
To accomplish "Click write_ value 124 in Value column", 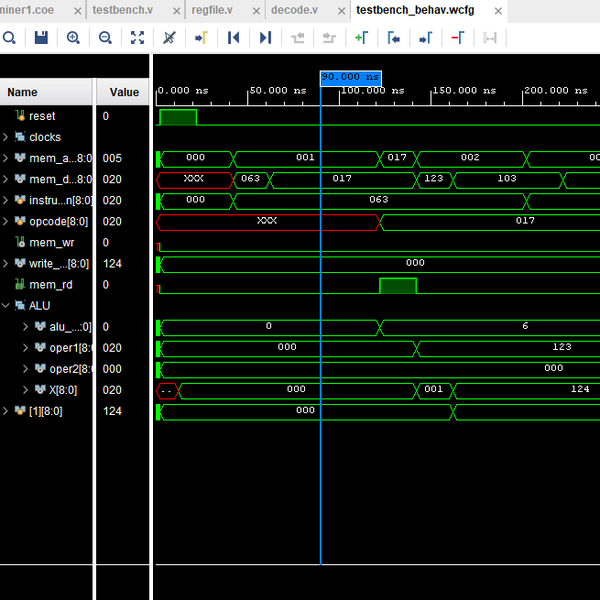I will (x=112, y=264).
